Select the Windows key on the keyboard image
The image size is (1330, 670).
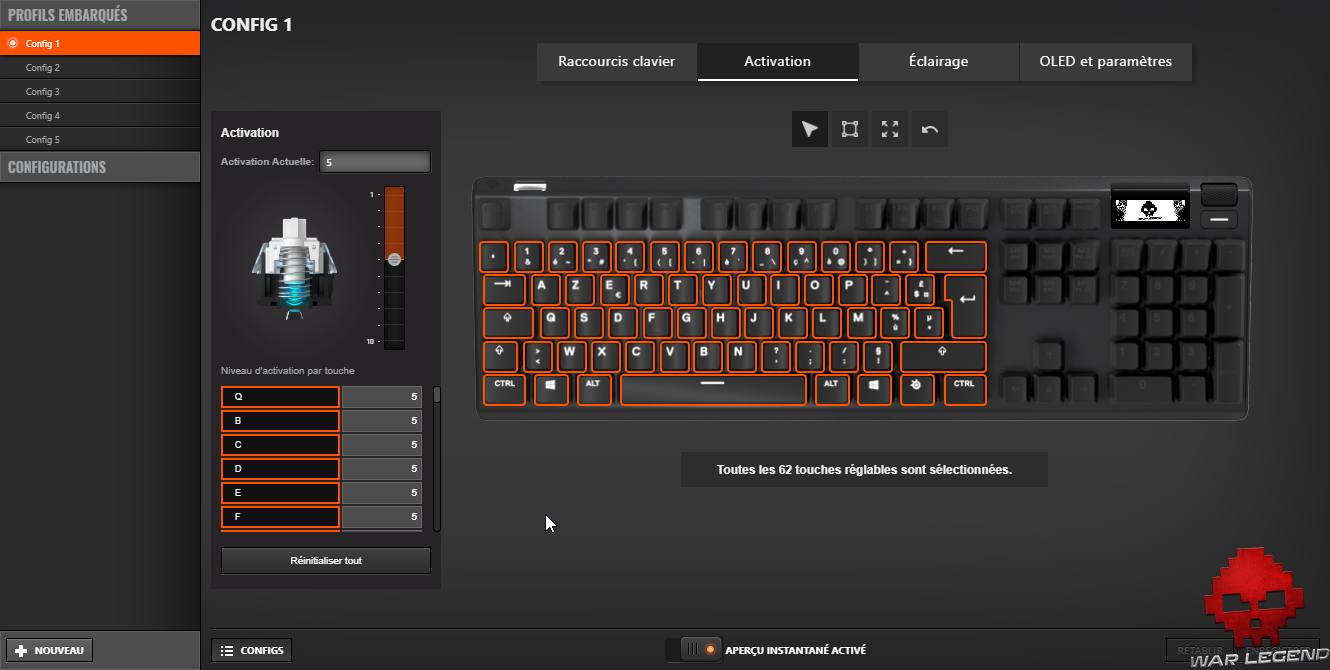[551, 390]
